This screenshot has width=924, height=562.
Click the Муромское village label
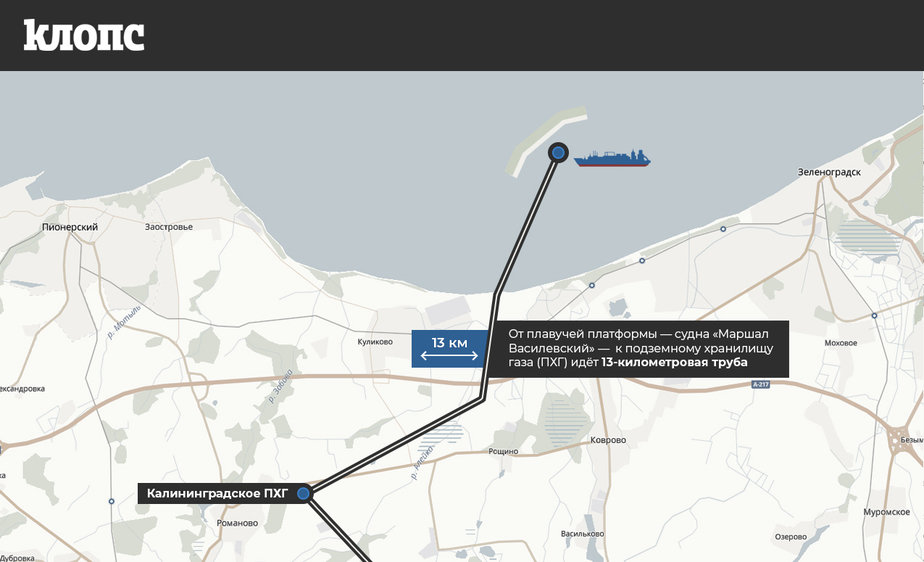point(887,512)
